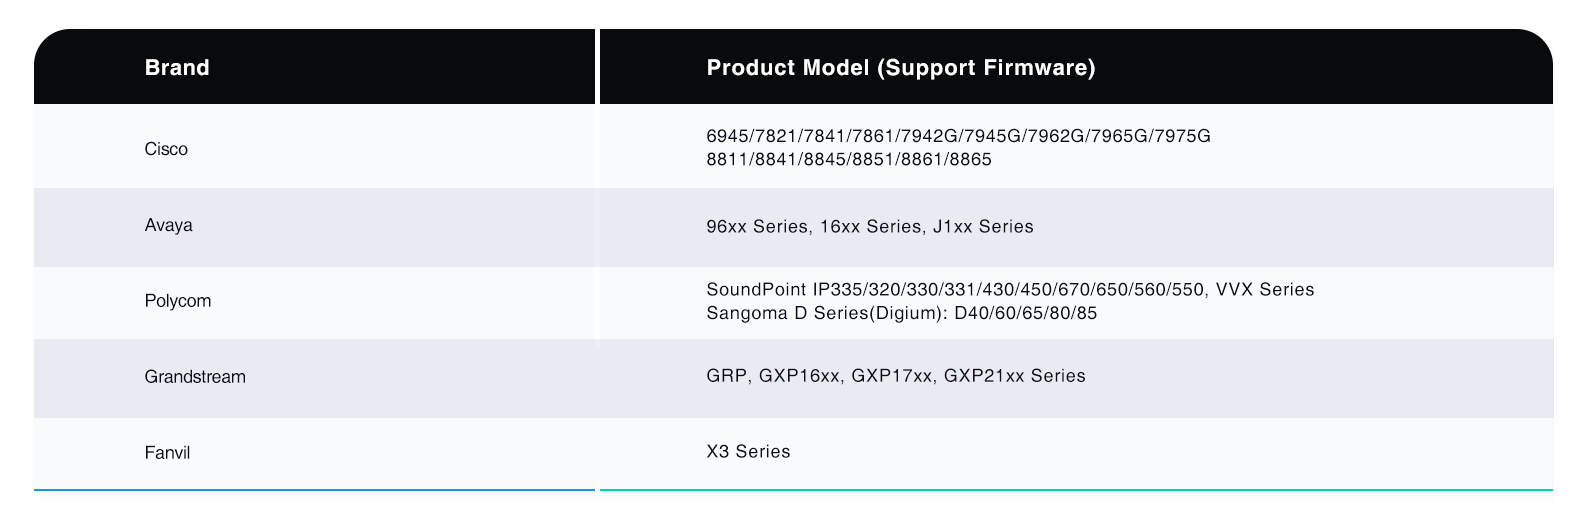Select the Grandstream brand cell

point(195,377)
